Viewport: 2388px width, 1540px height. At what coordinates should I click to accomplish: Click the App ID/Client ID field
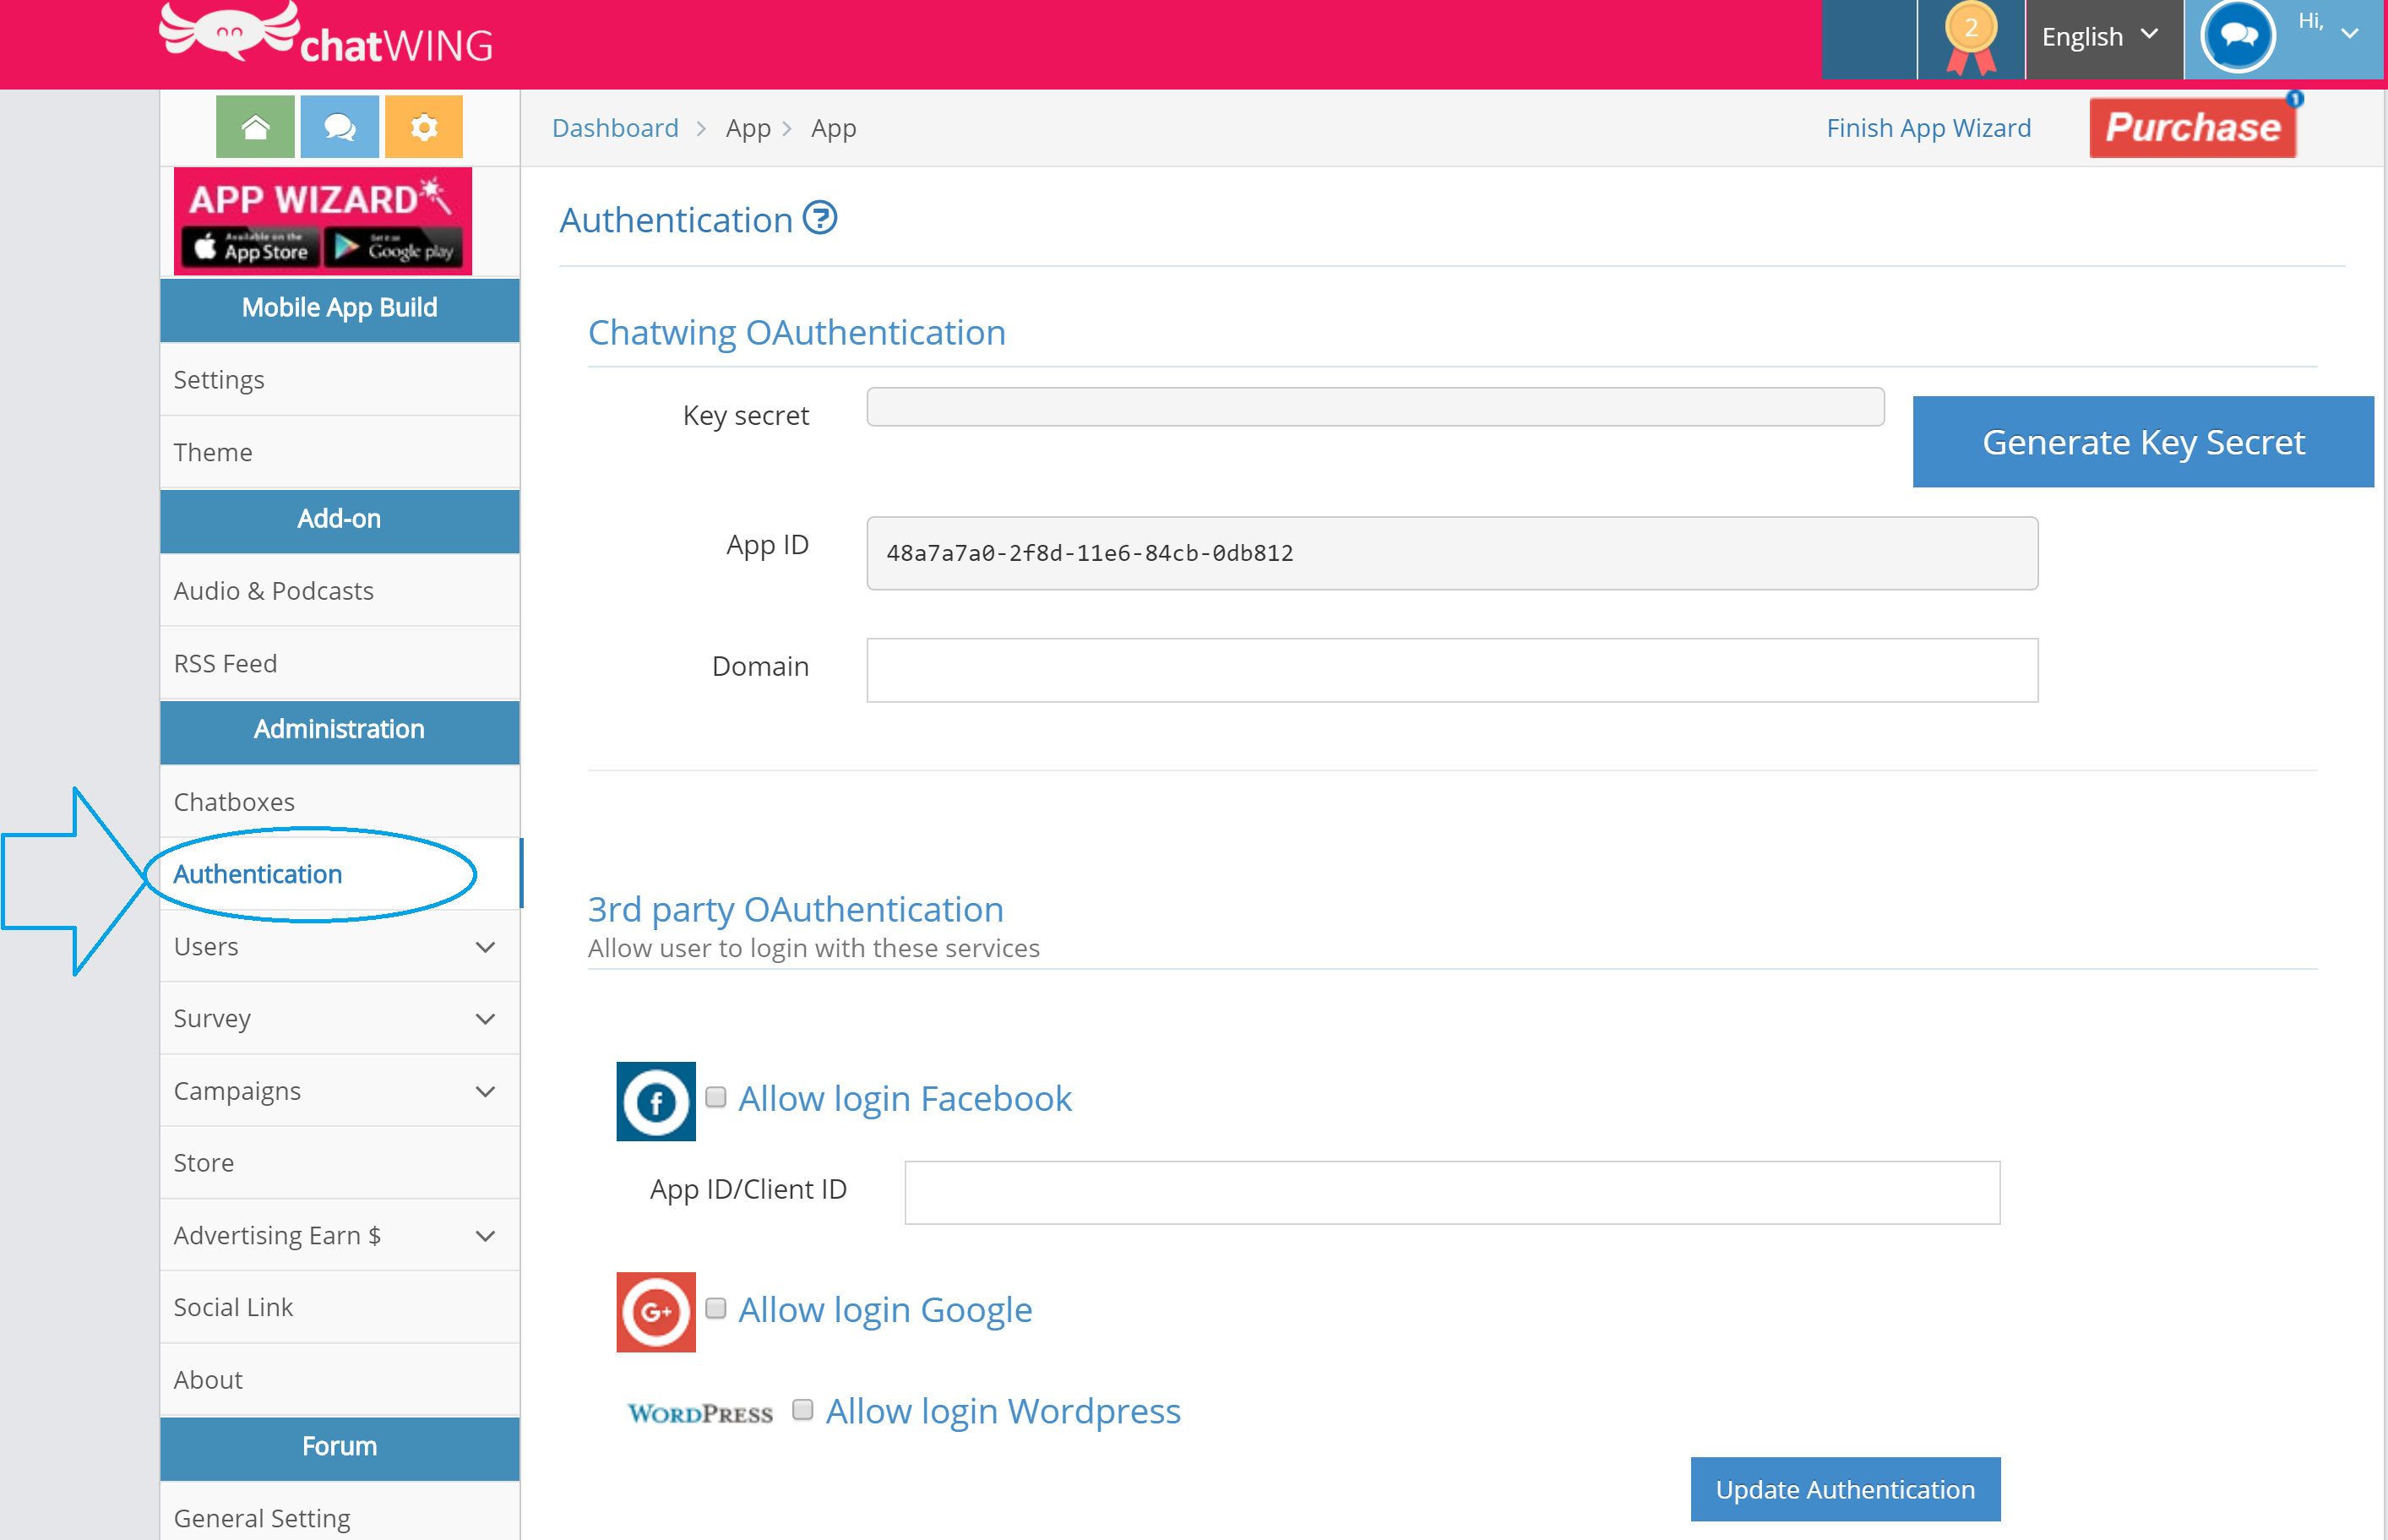pos(1452,1192)
